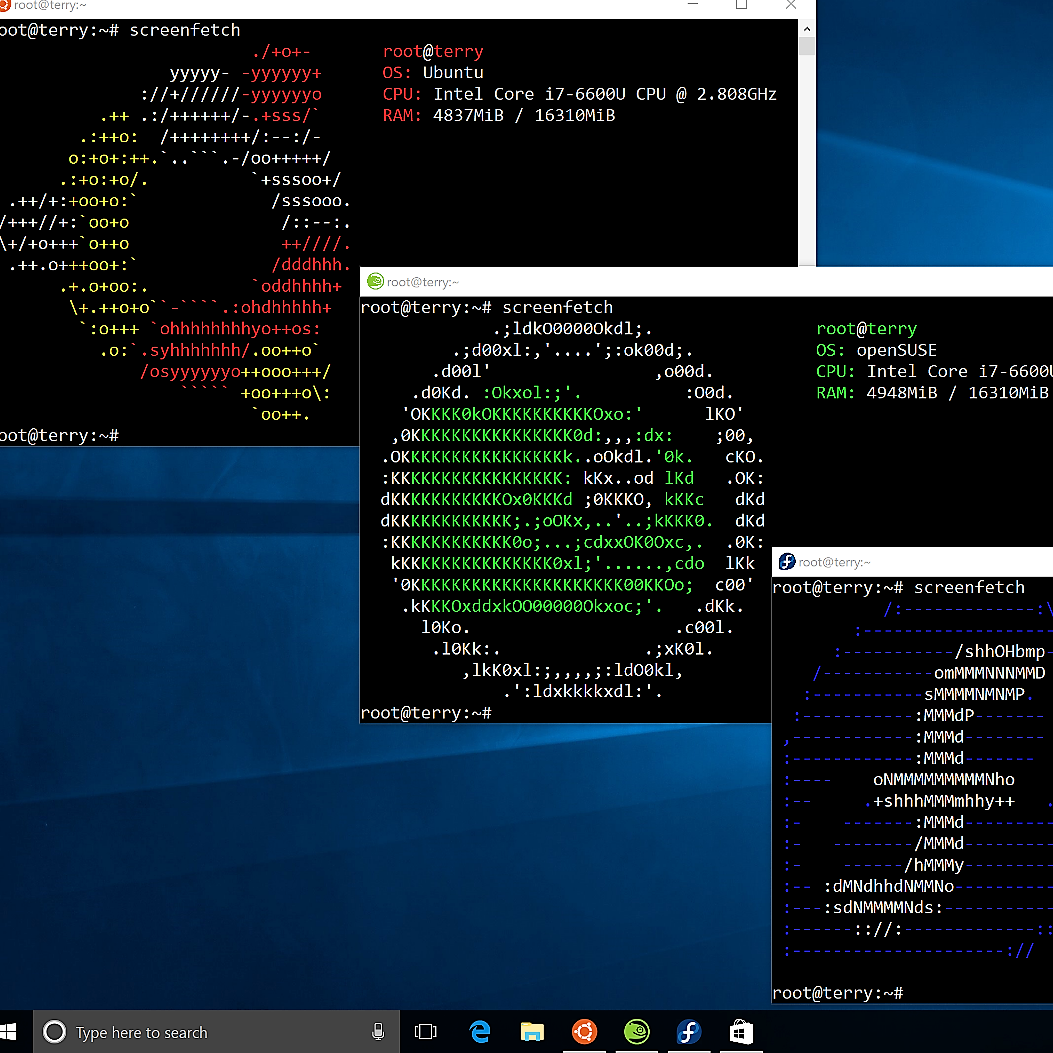Click the Cortana circle icon
The width and height of the screenshot is (1053, 1053).
[54, 1032]
